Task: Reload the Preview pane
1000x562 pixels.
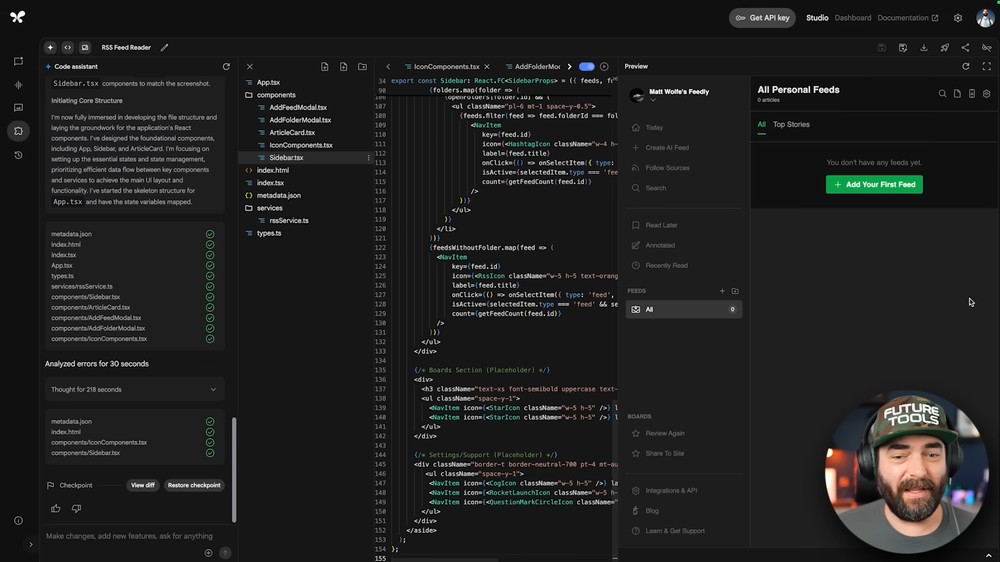Action: pos(966,66)
